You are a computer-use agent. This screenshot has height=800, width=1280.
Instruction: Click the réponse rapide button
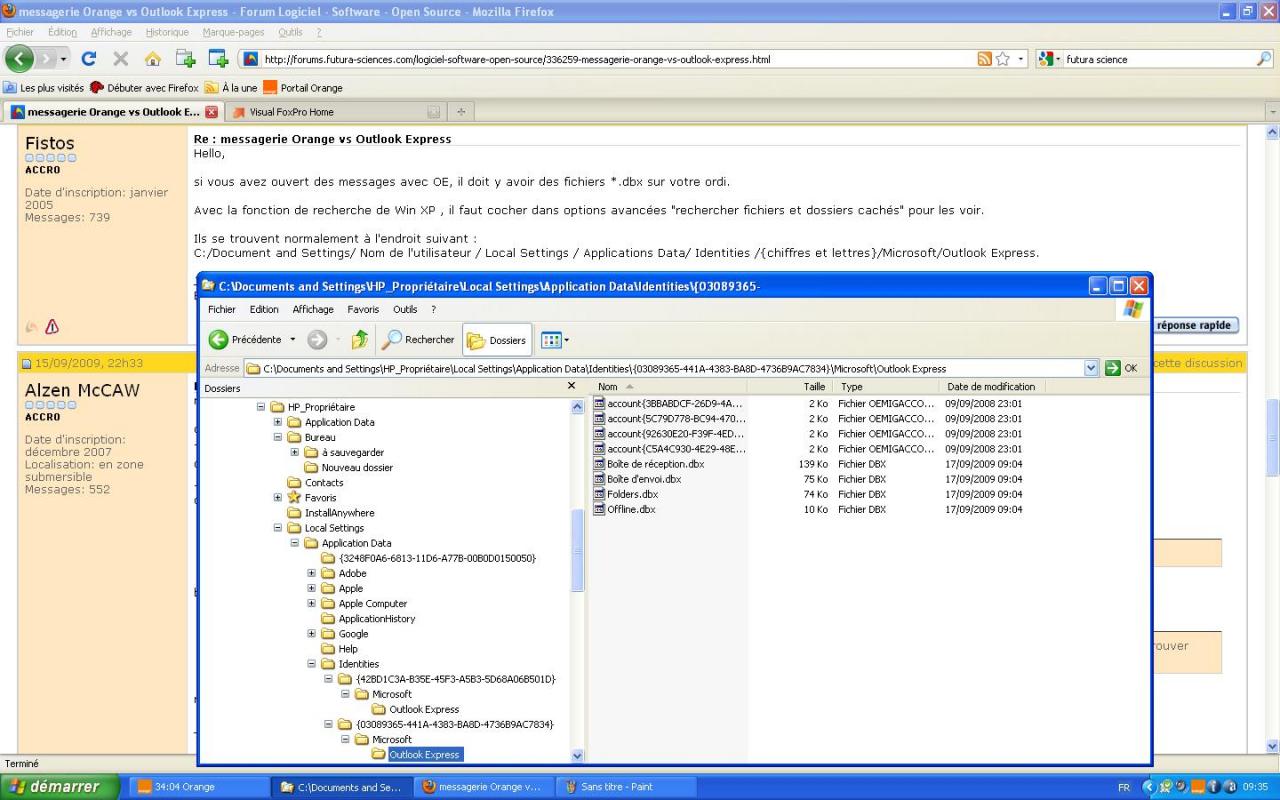[x=1196, y=325]
